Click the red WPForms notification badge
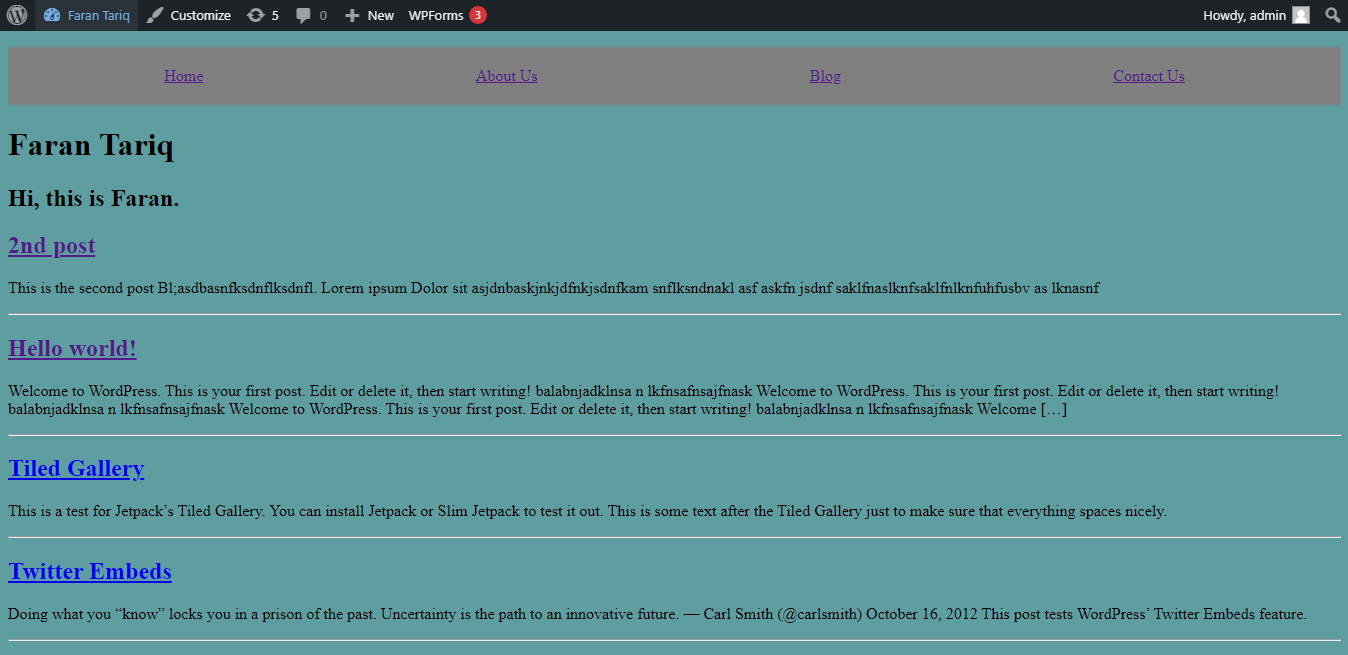Screen dimensions: 1348x655 coord(478,15)
